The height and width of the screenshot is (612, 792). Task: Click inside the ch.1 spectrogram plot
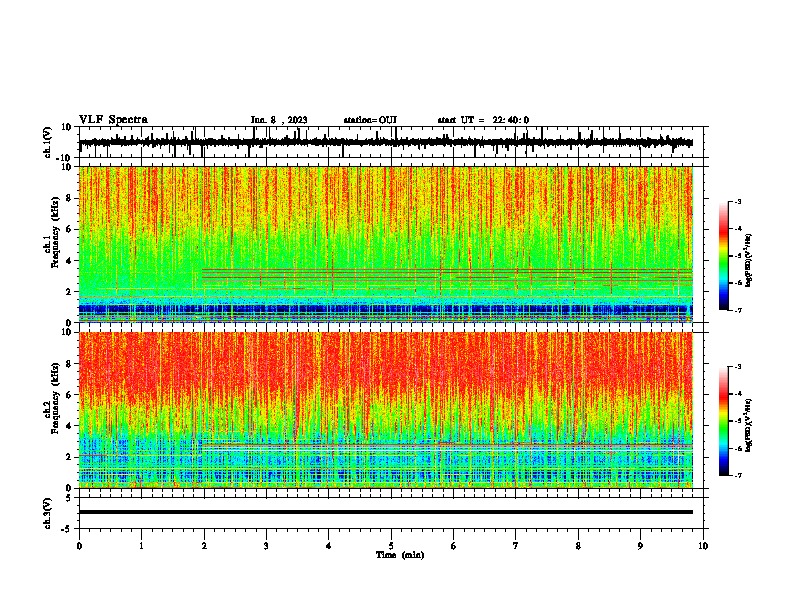pos(386,244)
